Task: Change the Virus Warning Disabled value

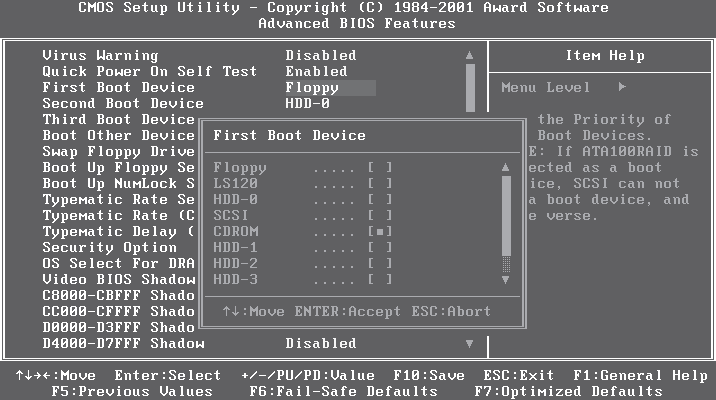Action: pos(320,56)
